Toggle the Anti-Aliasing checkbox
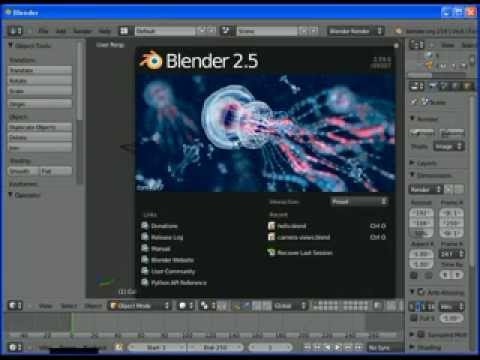Screen dimensions: 480x360 coord(421,292)
